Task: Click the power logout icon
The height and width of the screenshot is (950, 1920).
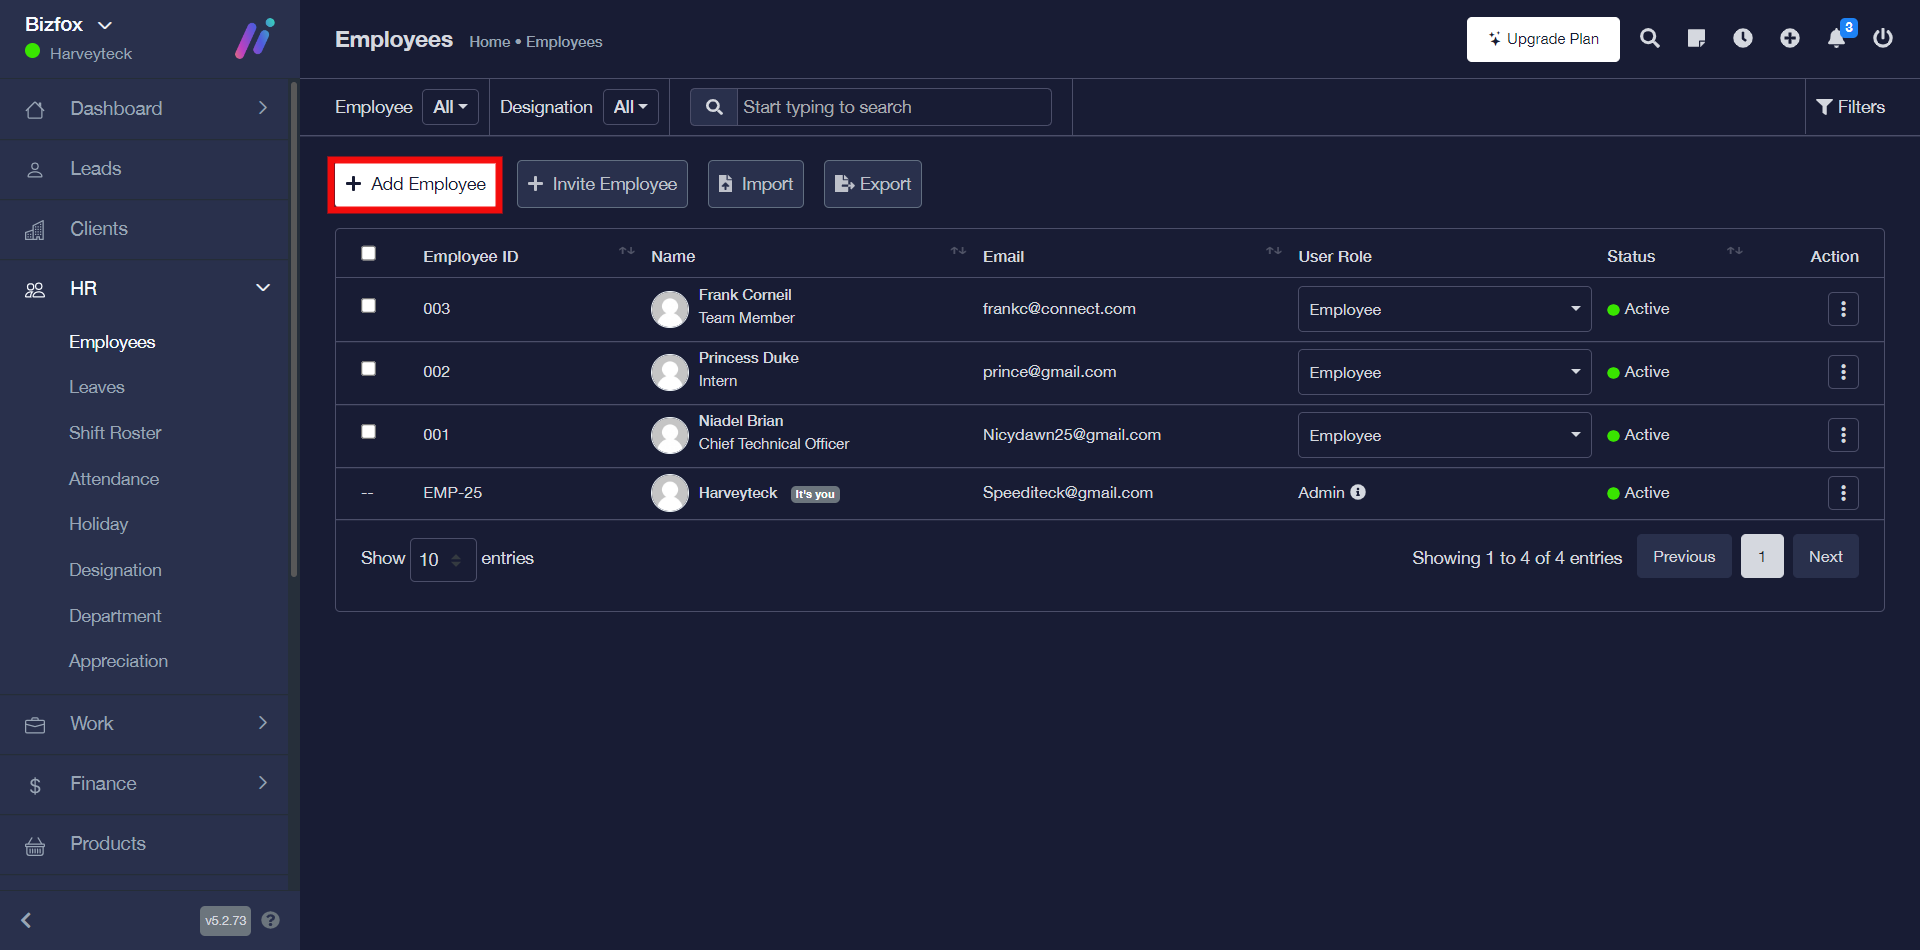Action: [x=1883, y=39]
